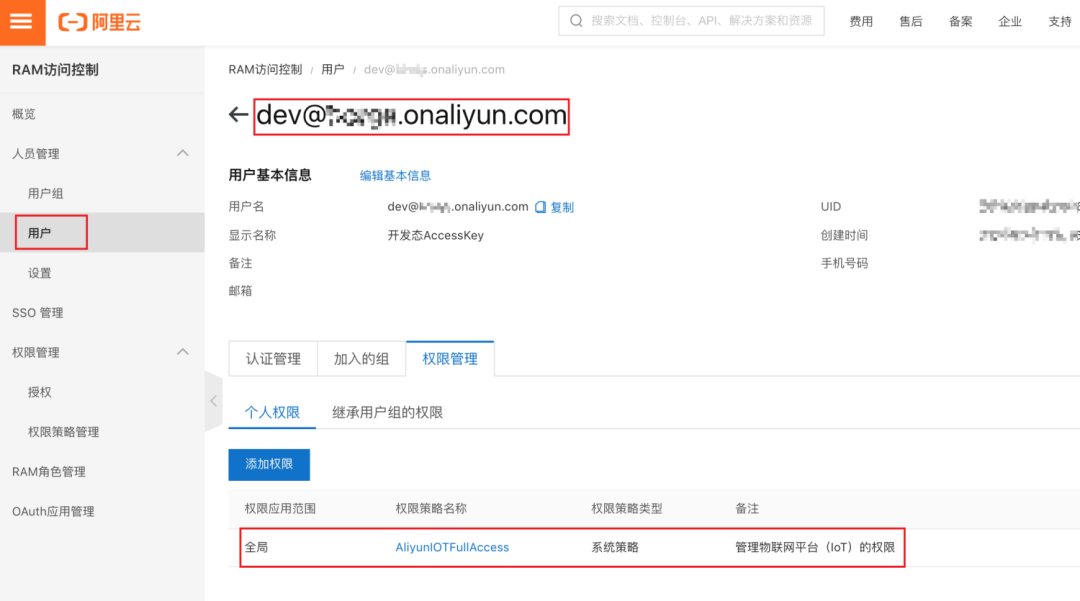Click 系统策略 cell in permissions row
The width and height of the screenshot is (1080, 601).
pos(615,547)
